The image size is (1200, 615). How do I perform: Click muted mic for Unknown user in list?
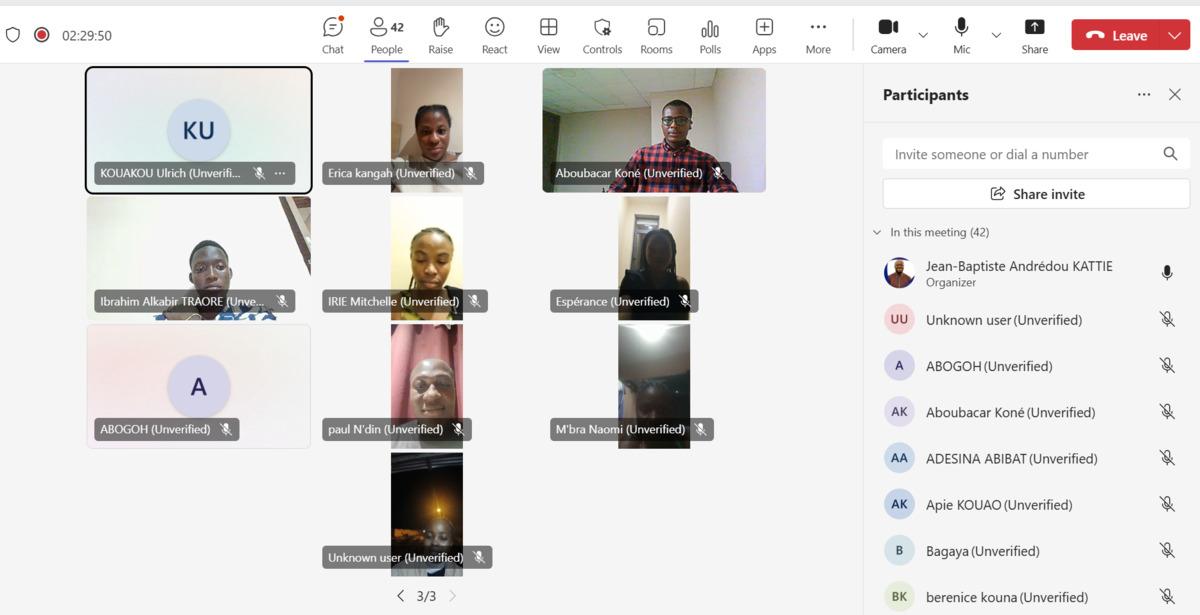(1166, 320)
